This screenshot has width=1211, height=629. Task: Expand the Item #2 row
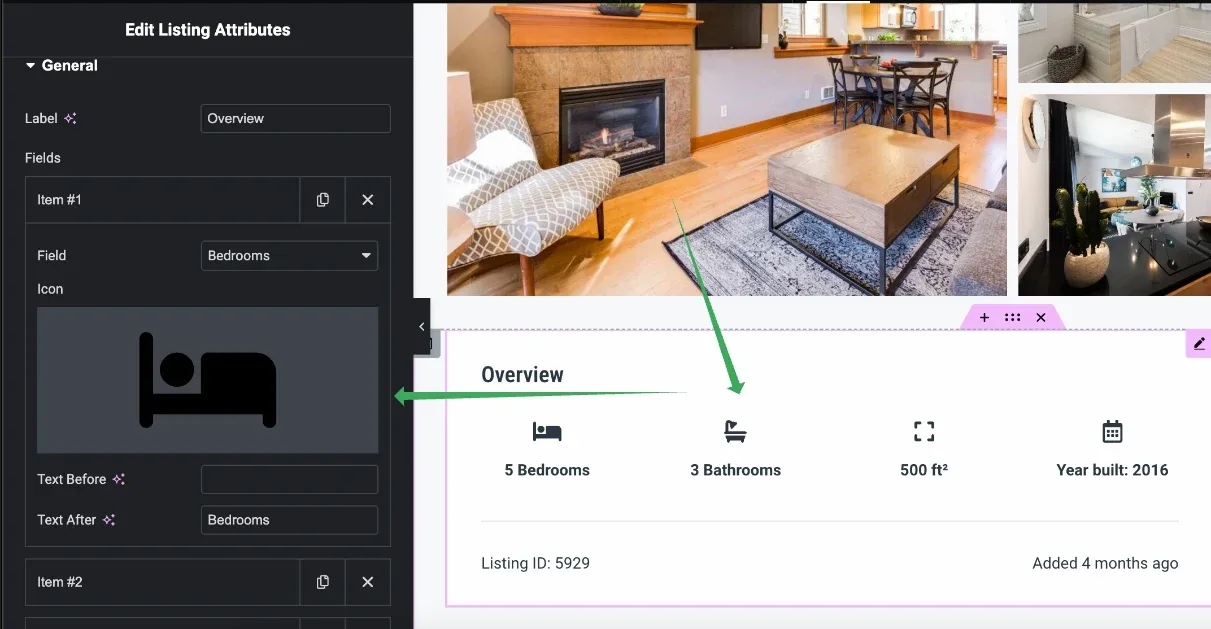[x=162, y=582]
